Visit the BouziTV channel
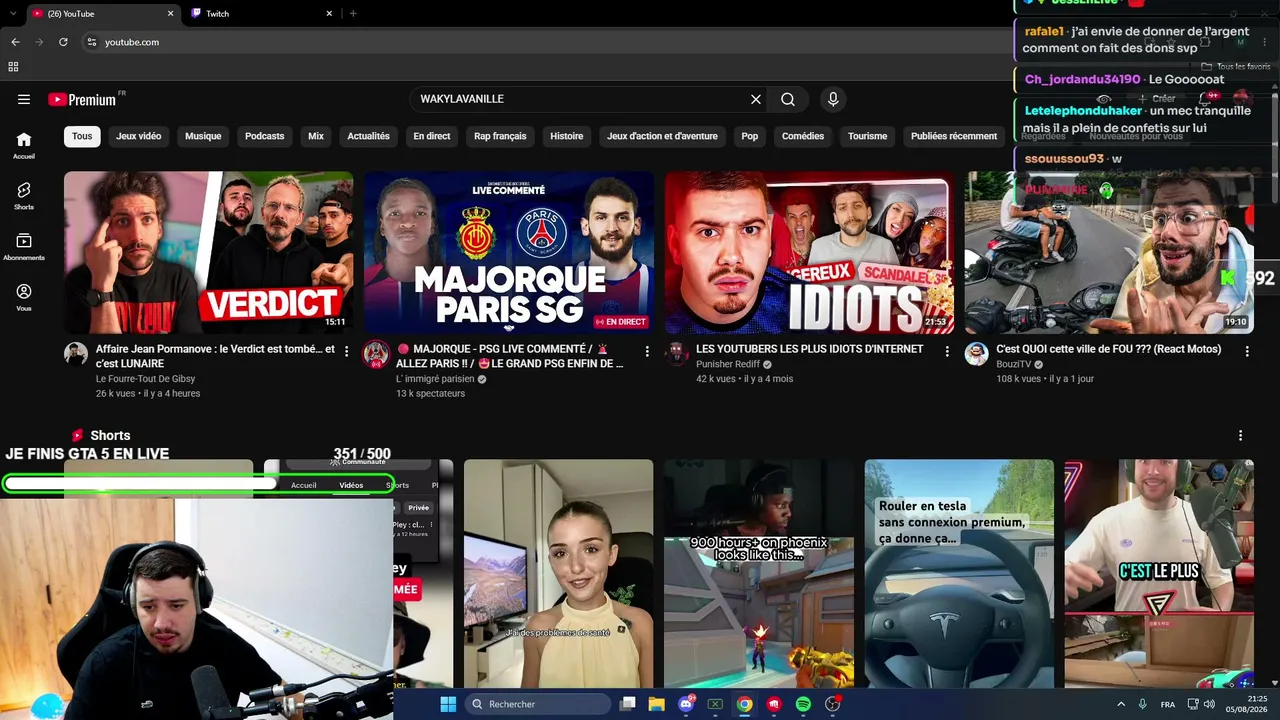The image size is (1280, 720). point(1016,364)
